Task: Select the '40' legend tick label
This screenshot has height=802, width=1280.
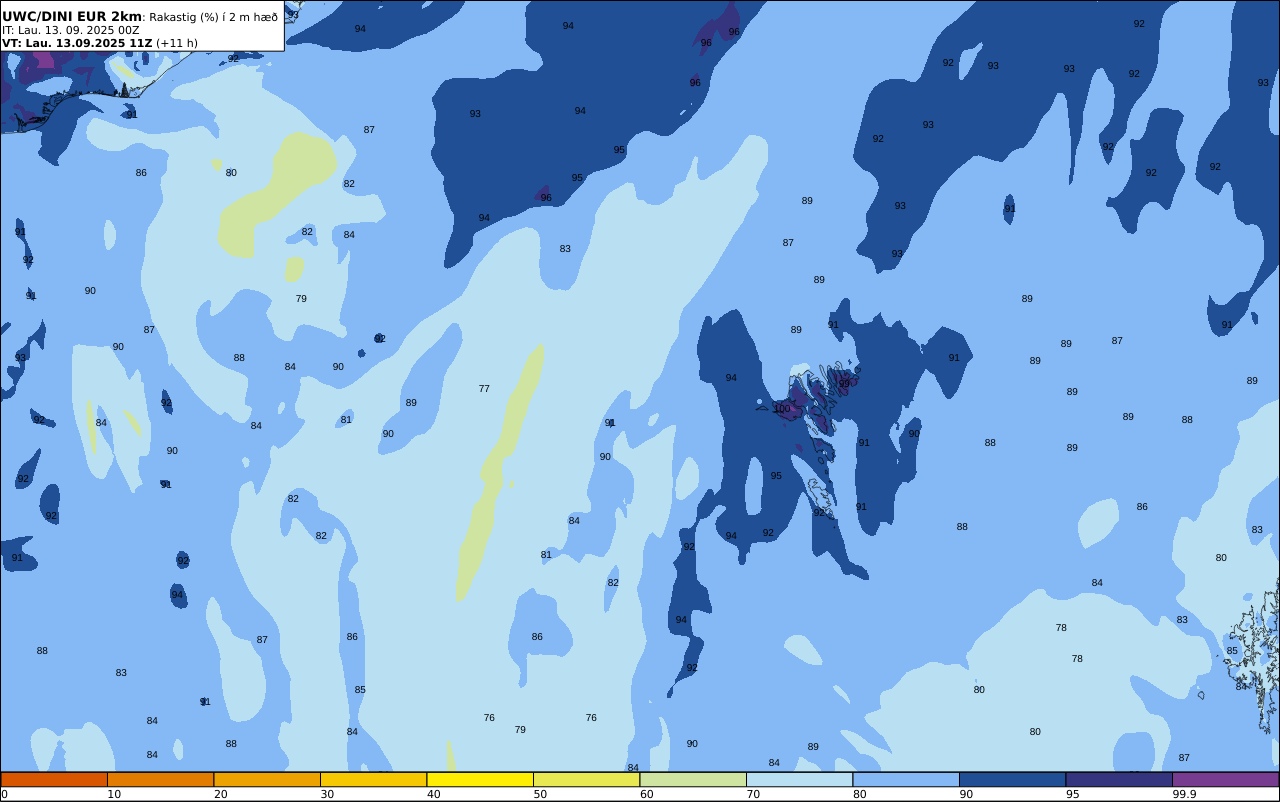Action: click(434, 794)
